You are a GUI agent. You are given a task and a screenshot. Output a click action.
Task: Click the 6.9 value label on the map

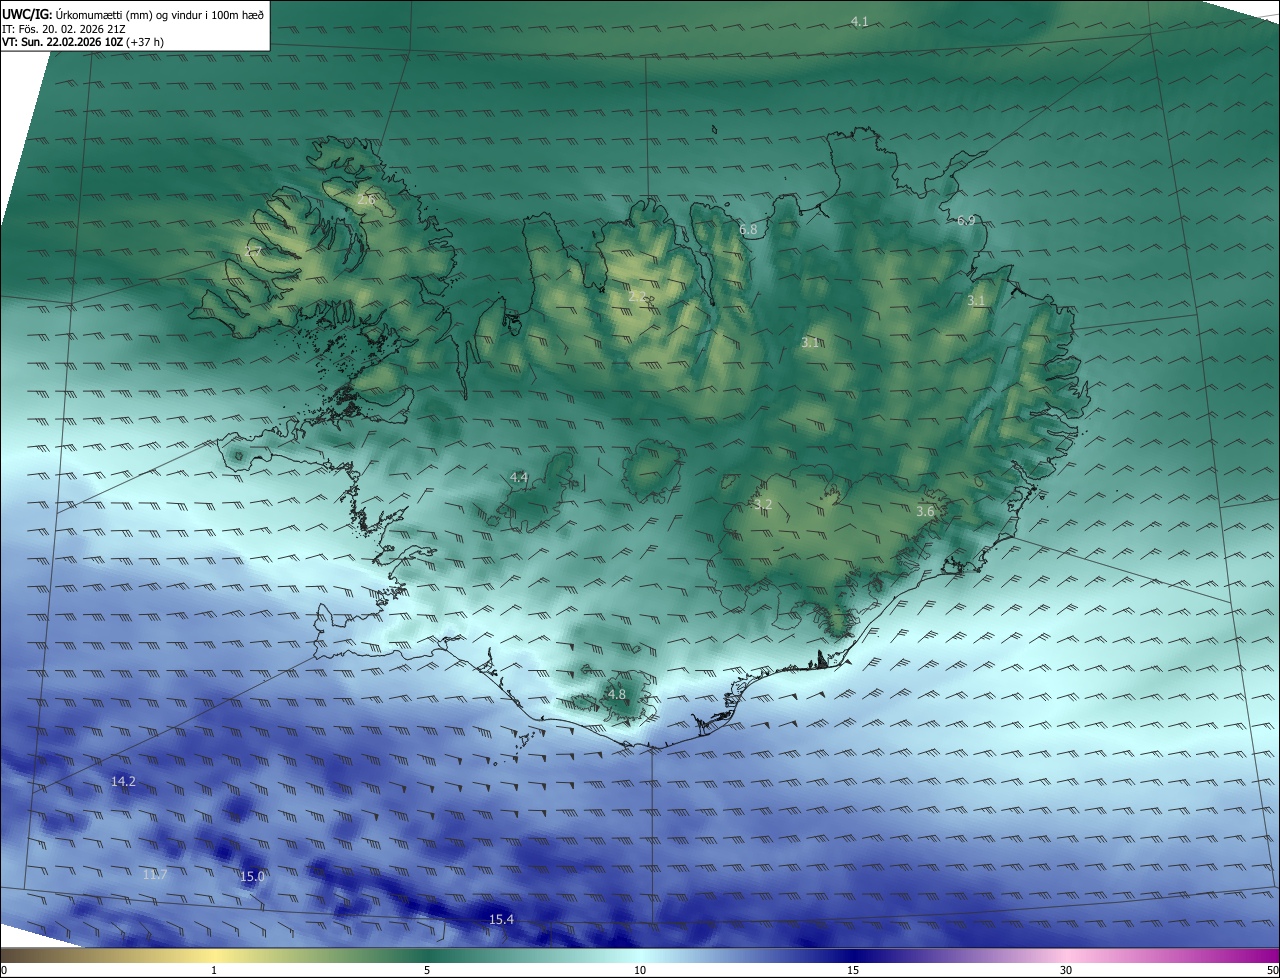[x=966, y=220]
